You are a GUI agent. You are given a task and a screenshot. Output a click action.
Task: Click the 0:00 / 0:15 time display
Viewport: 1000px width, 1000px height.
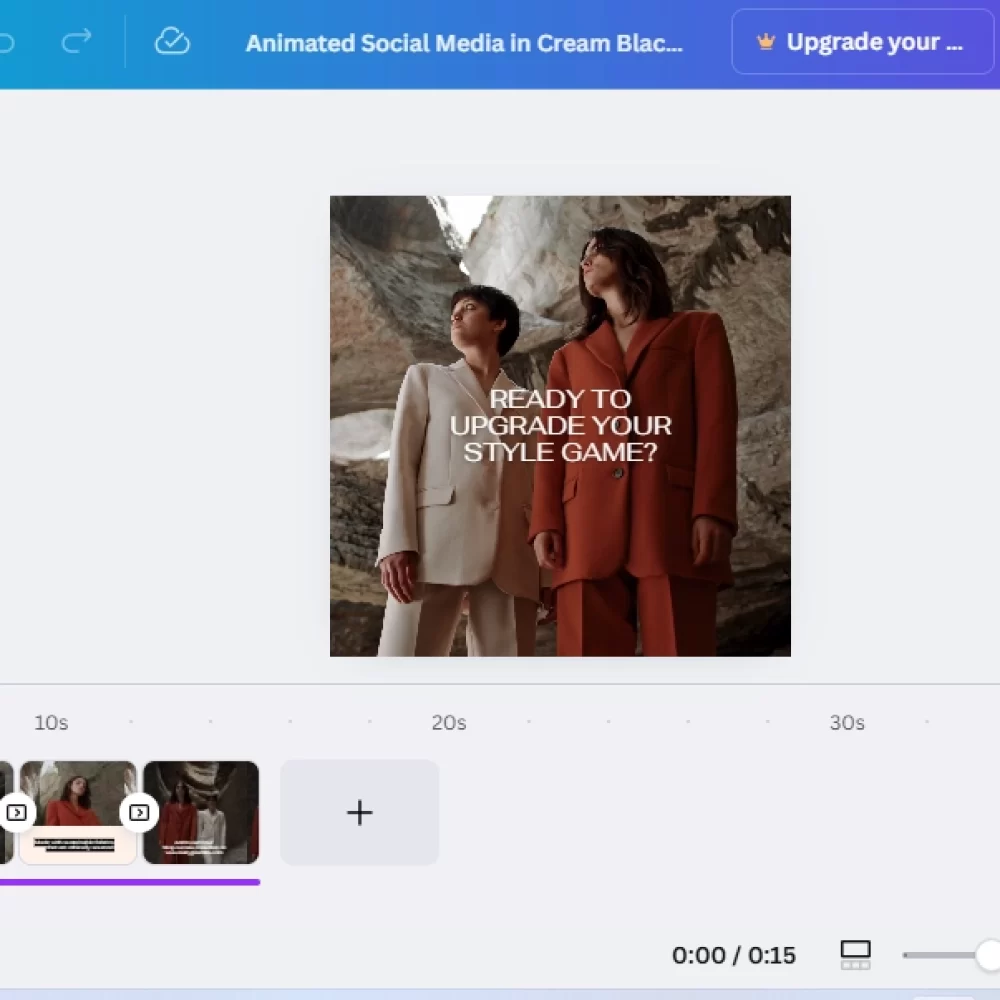pos(733,955)
